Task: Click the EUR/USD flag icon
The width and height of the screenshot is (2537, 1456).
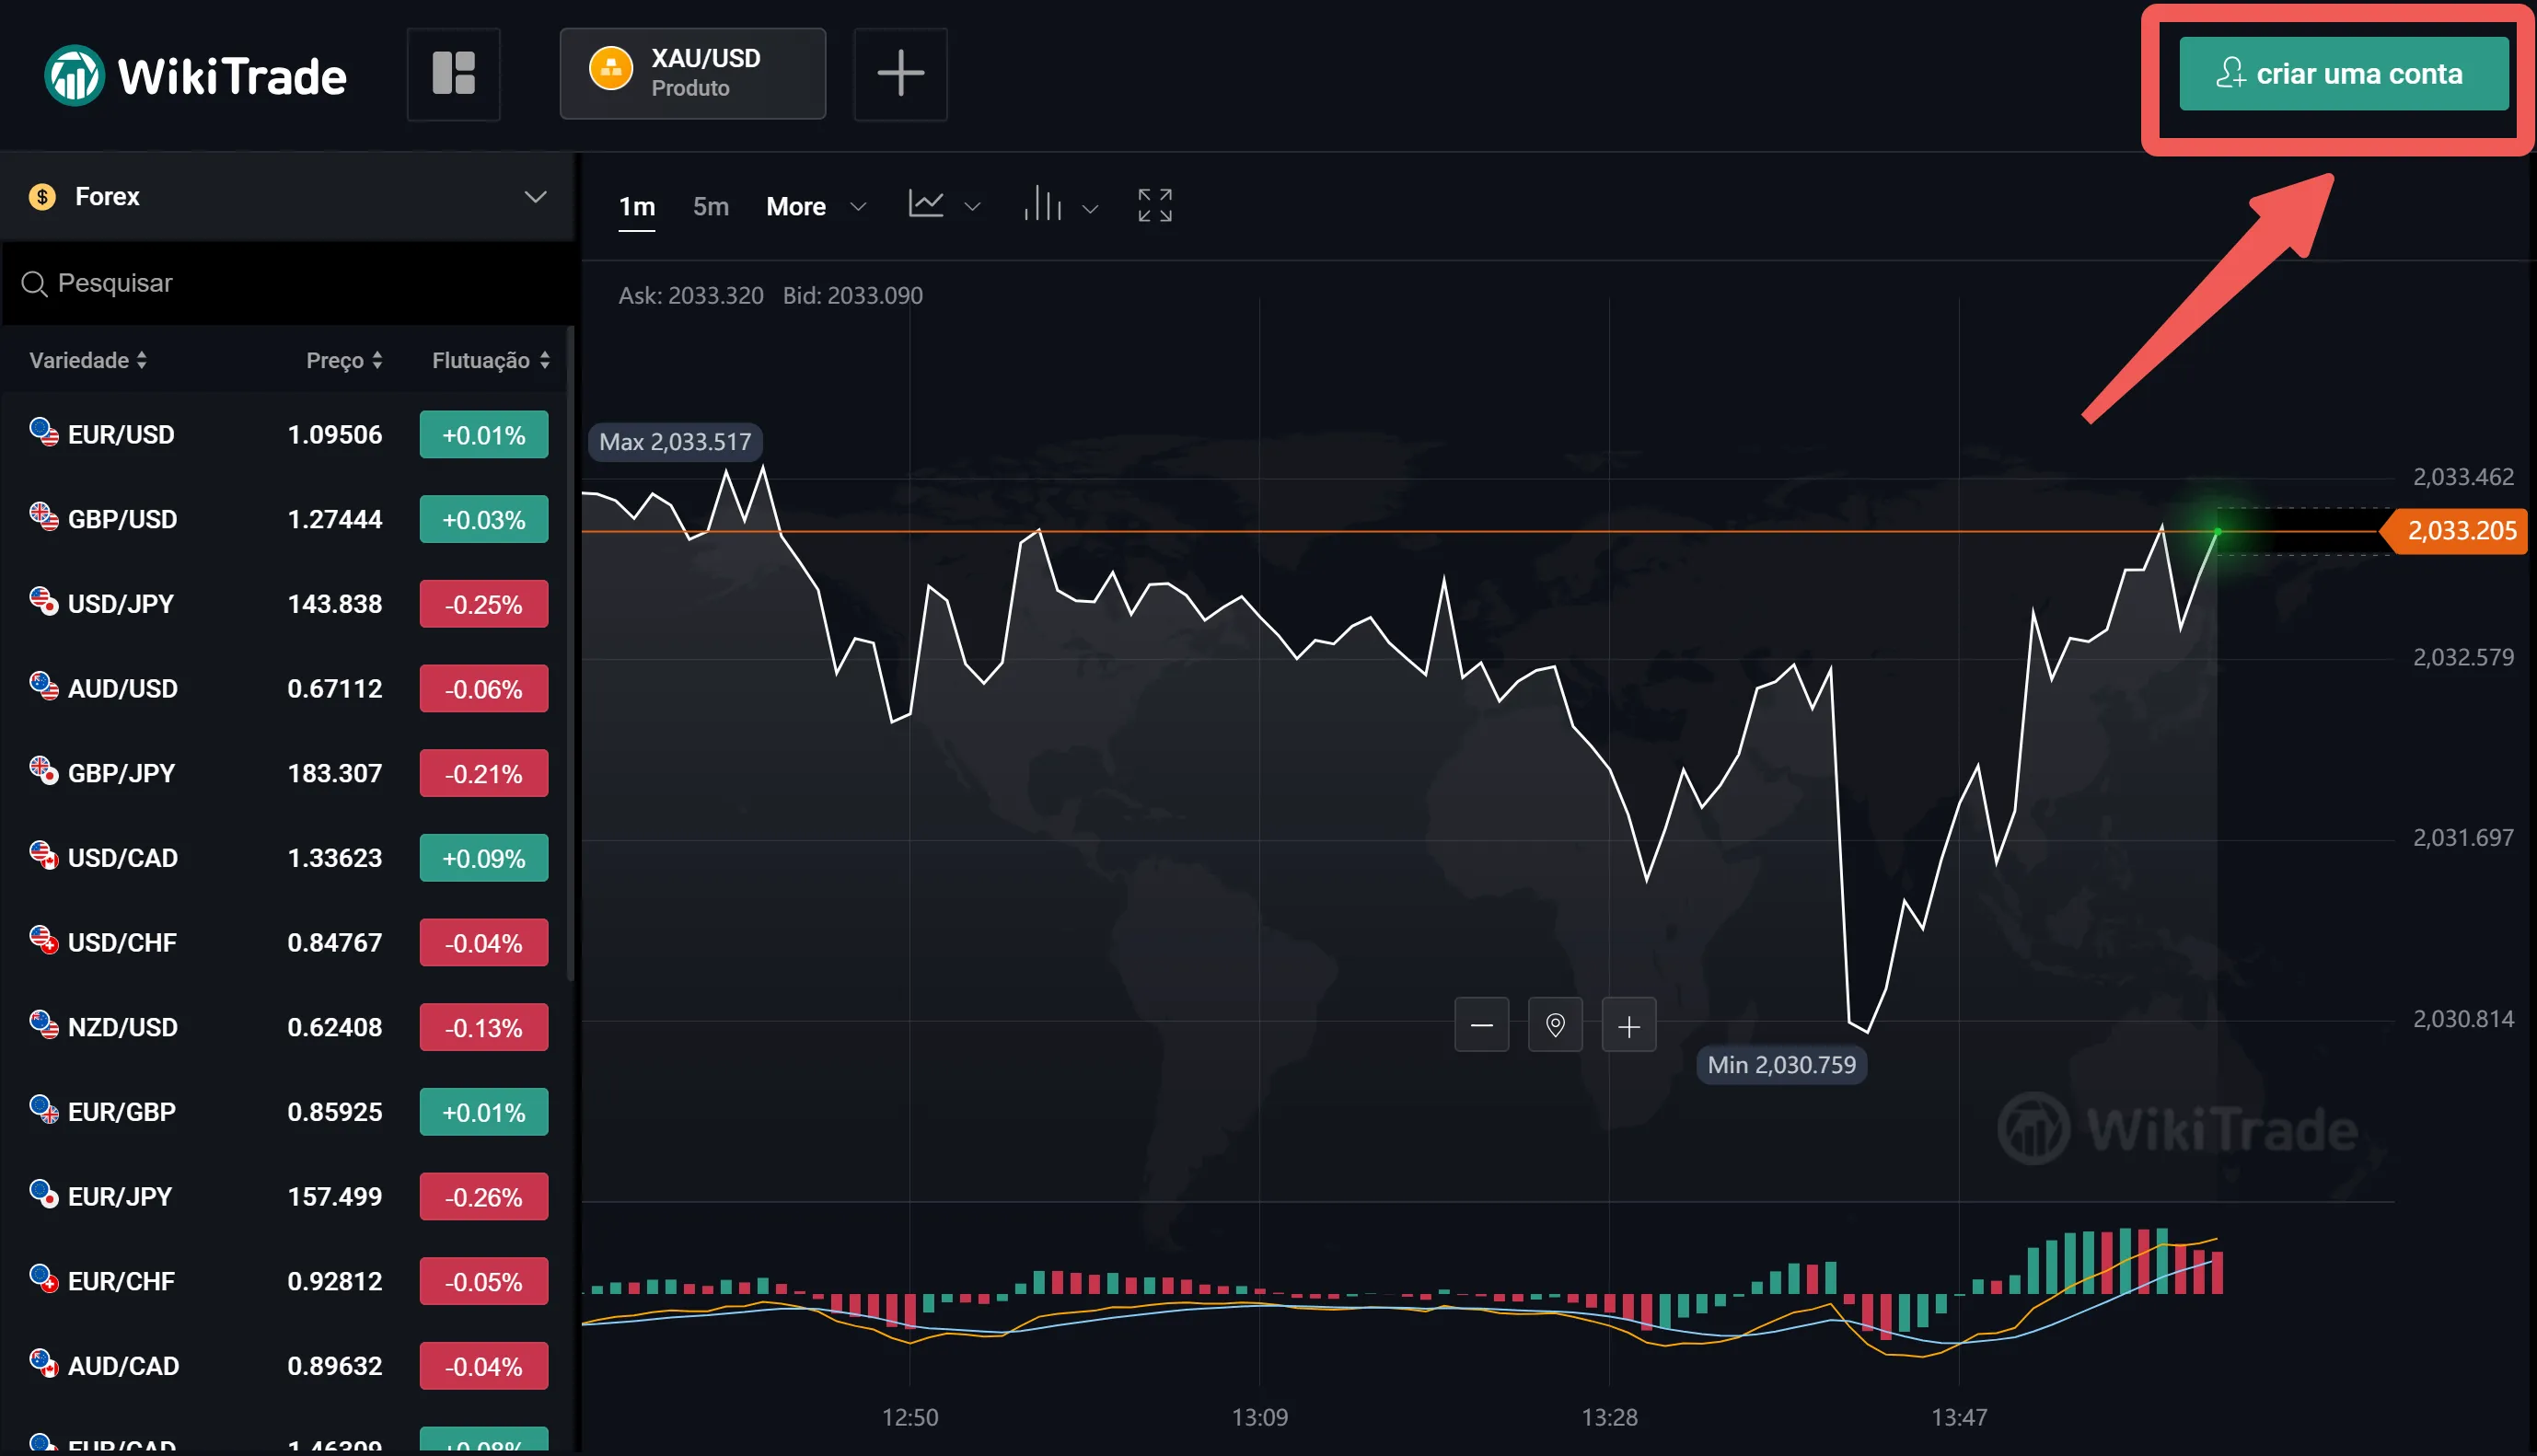Action: [44, 432]
